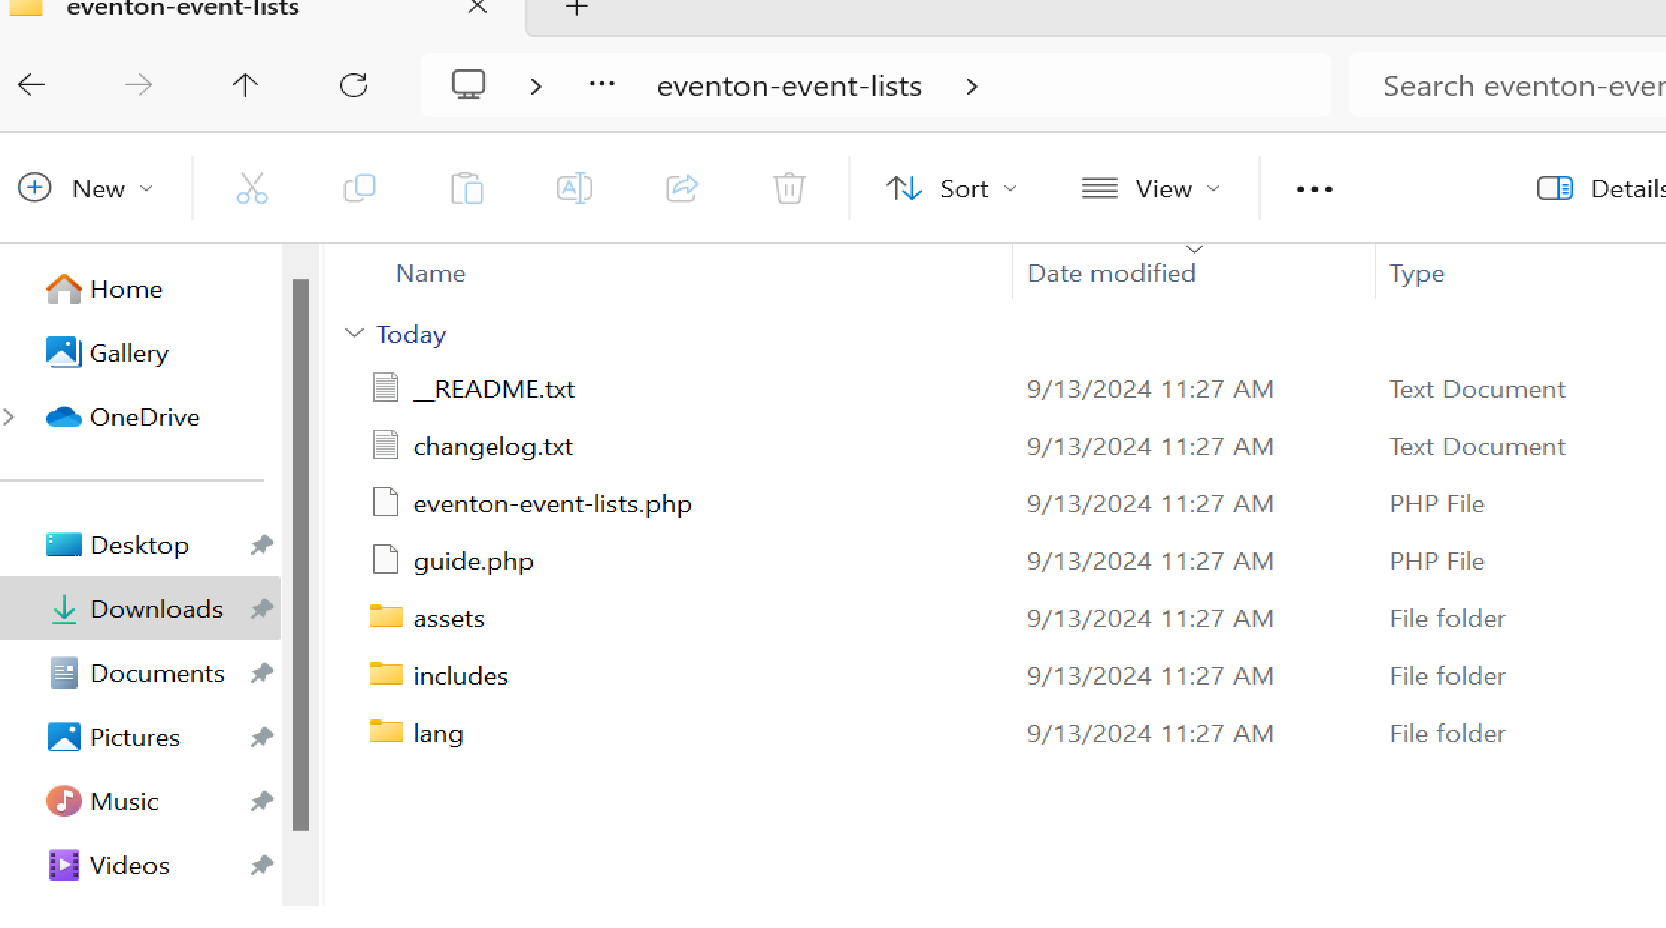This screenshot has width=1666, height=928.
Task: Collapse the Today group
Action: [354, 333]
